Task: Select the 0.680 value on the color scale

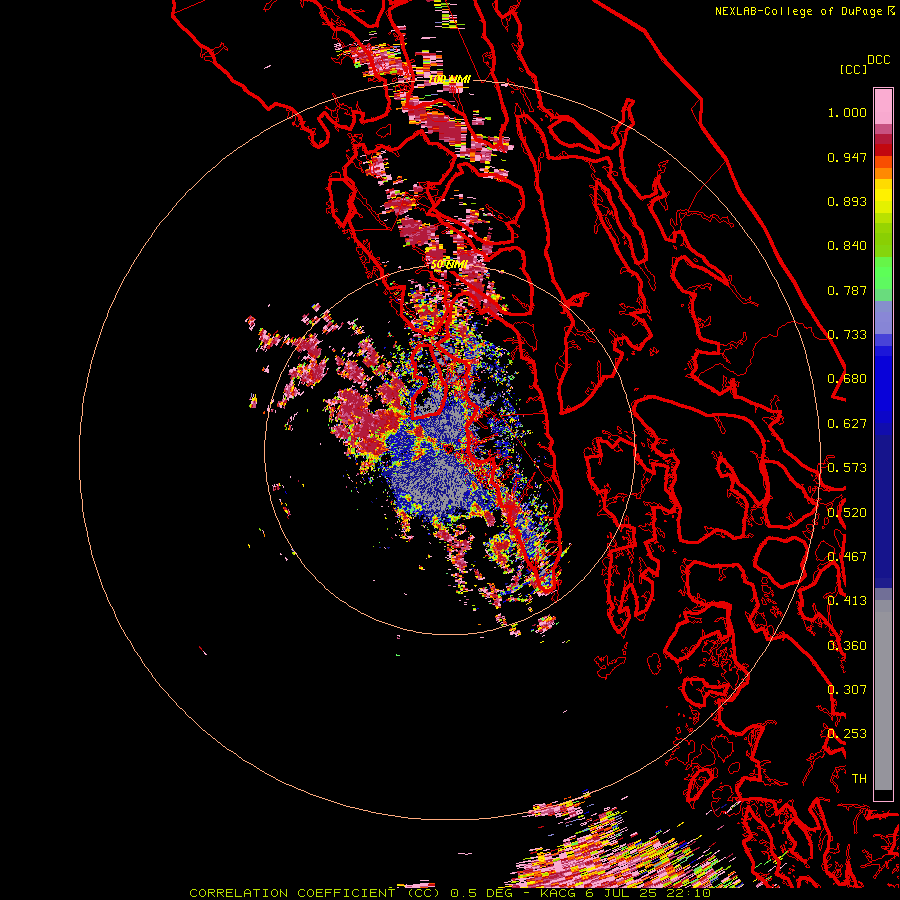Action: [847, 379]
